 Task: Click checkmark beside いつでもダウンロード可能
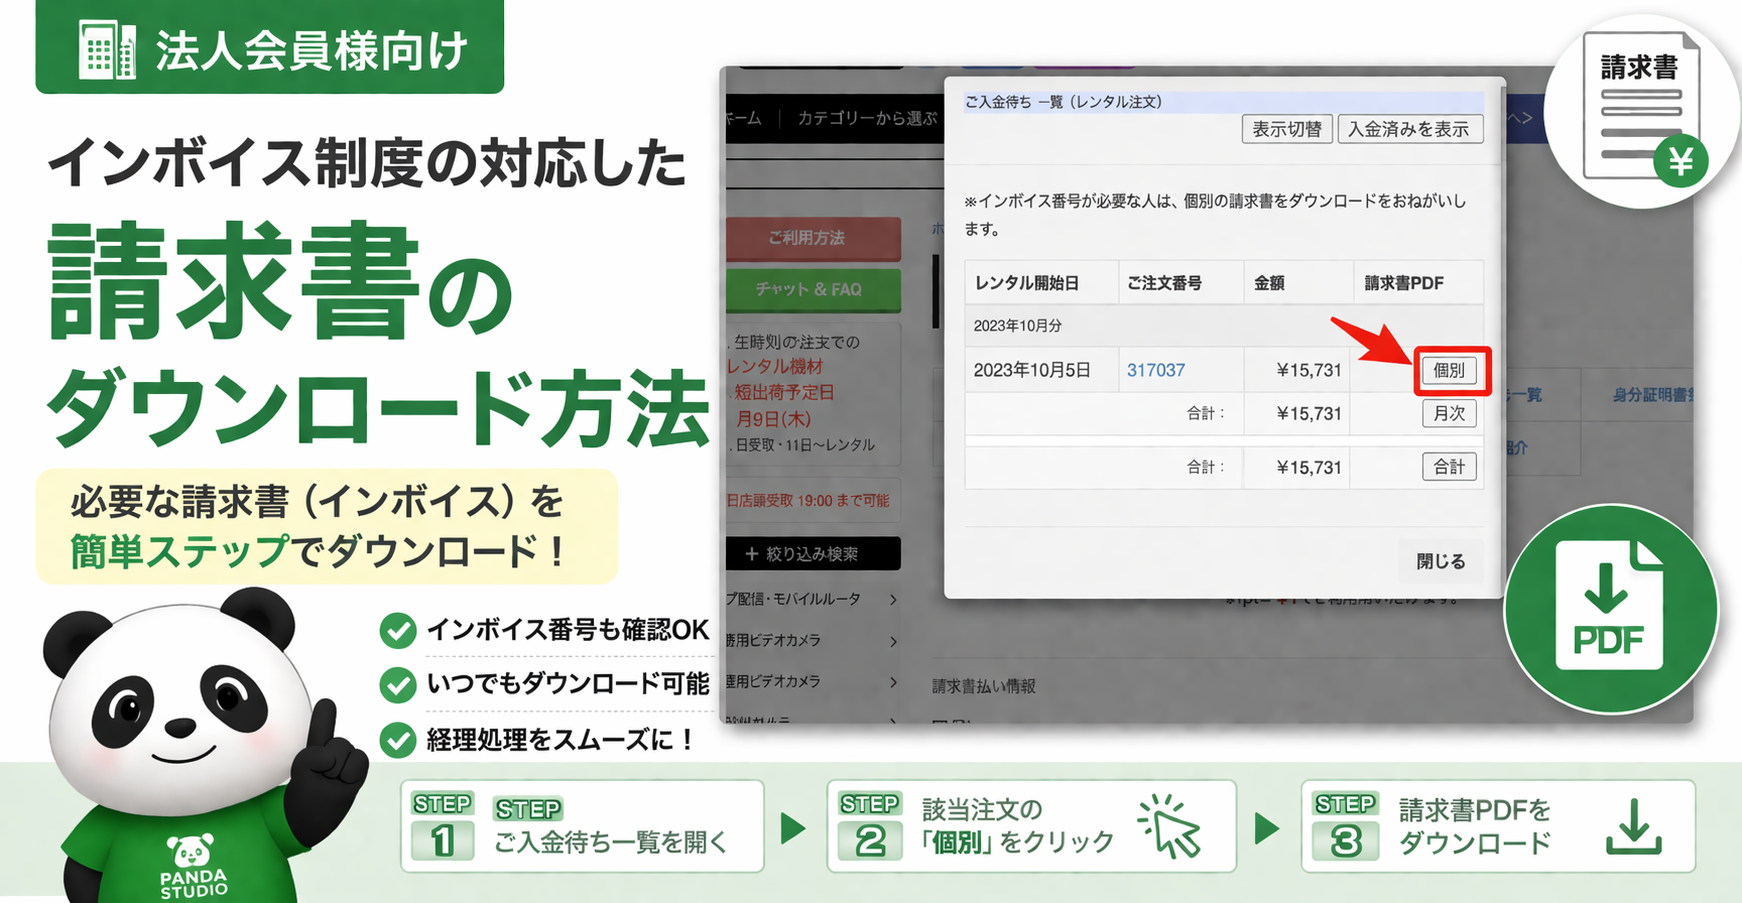click(x=398, y=685)
